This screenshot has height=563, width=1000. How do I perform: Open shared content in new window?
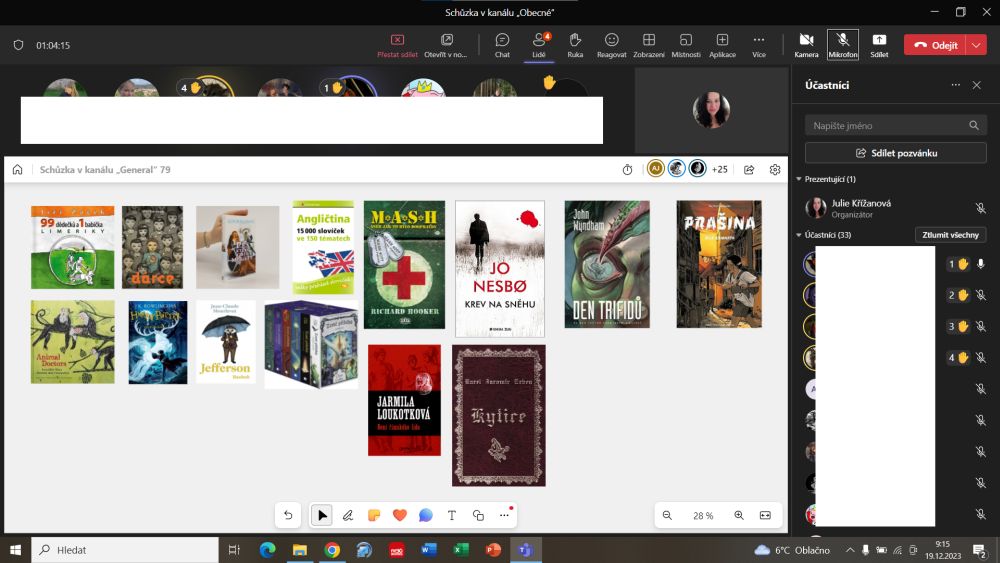tap(446, 45)
